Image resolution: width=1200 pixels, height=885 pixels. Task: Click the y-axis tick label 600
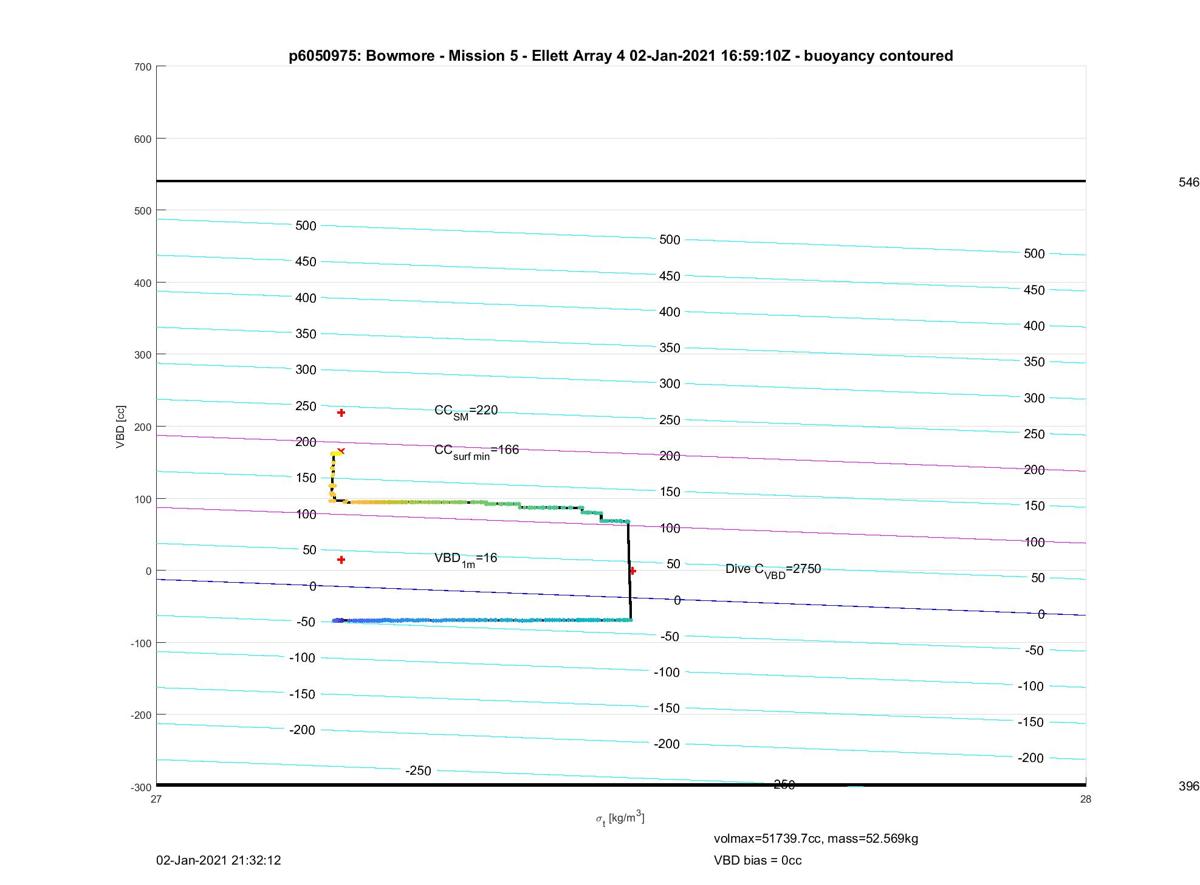click(x=143, y=139)
